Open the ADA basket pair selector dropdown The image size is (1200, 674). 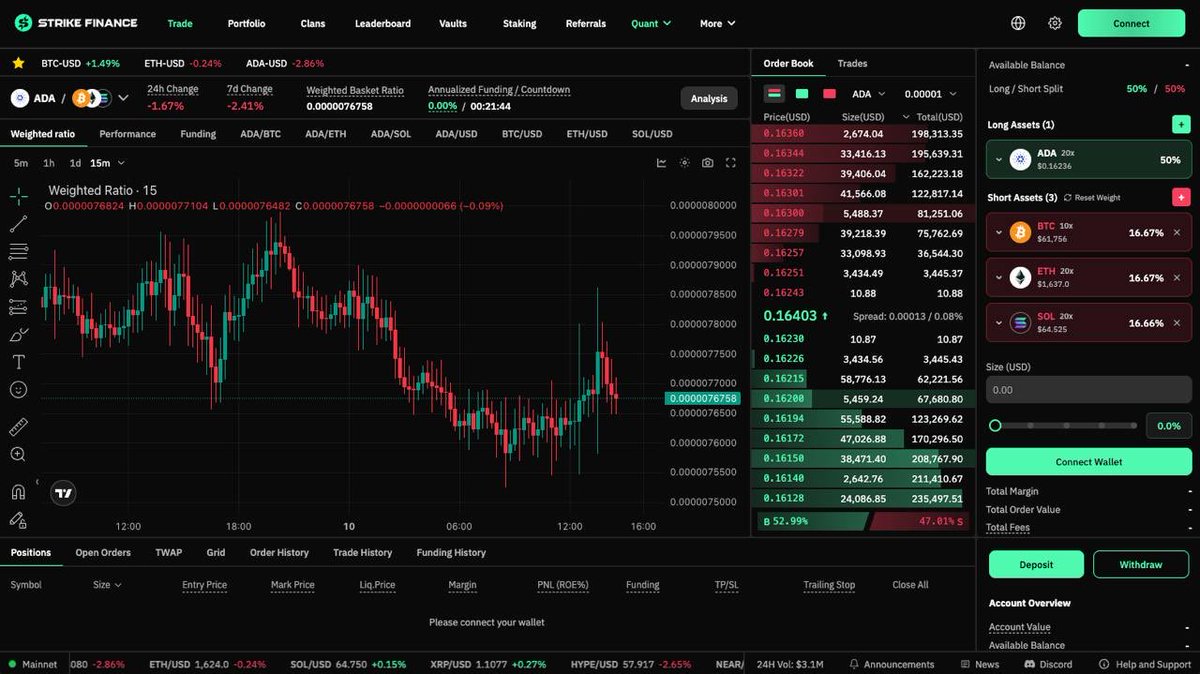124,98
